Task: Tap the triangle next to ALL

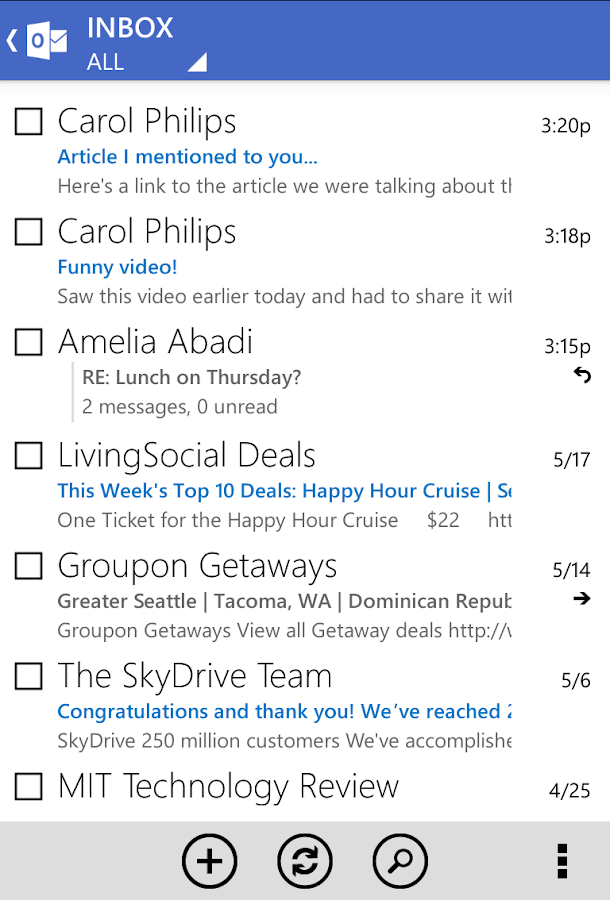Action: (x=196, y=62)
